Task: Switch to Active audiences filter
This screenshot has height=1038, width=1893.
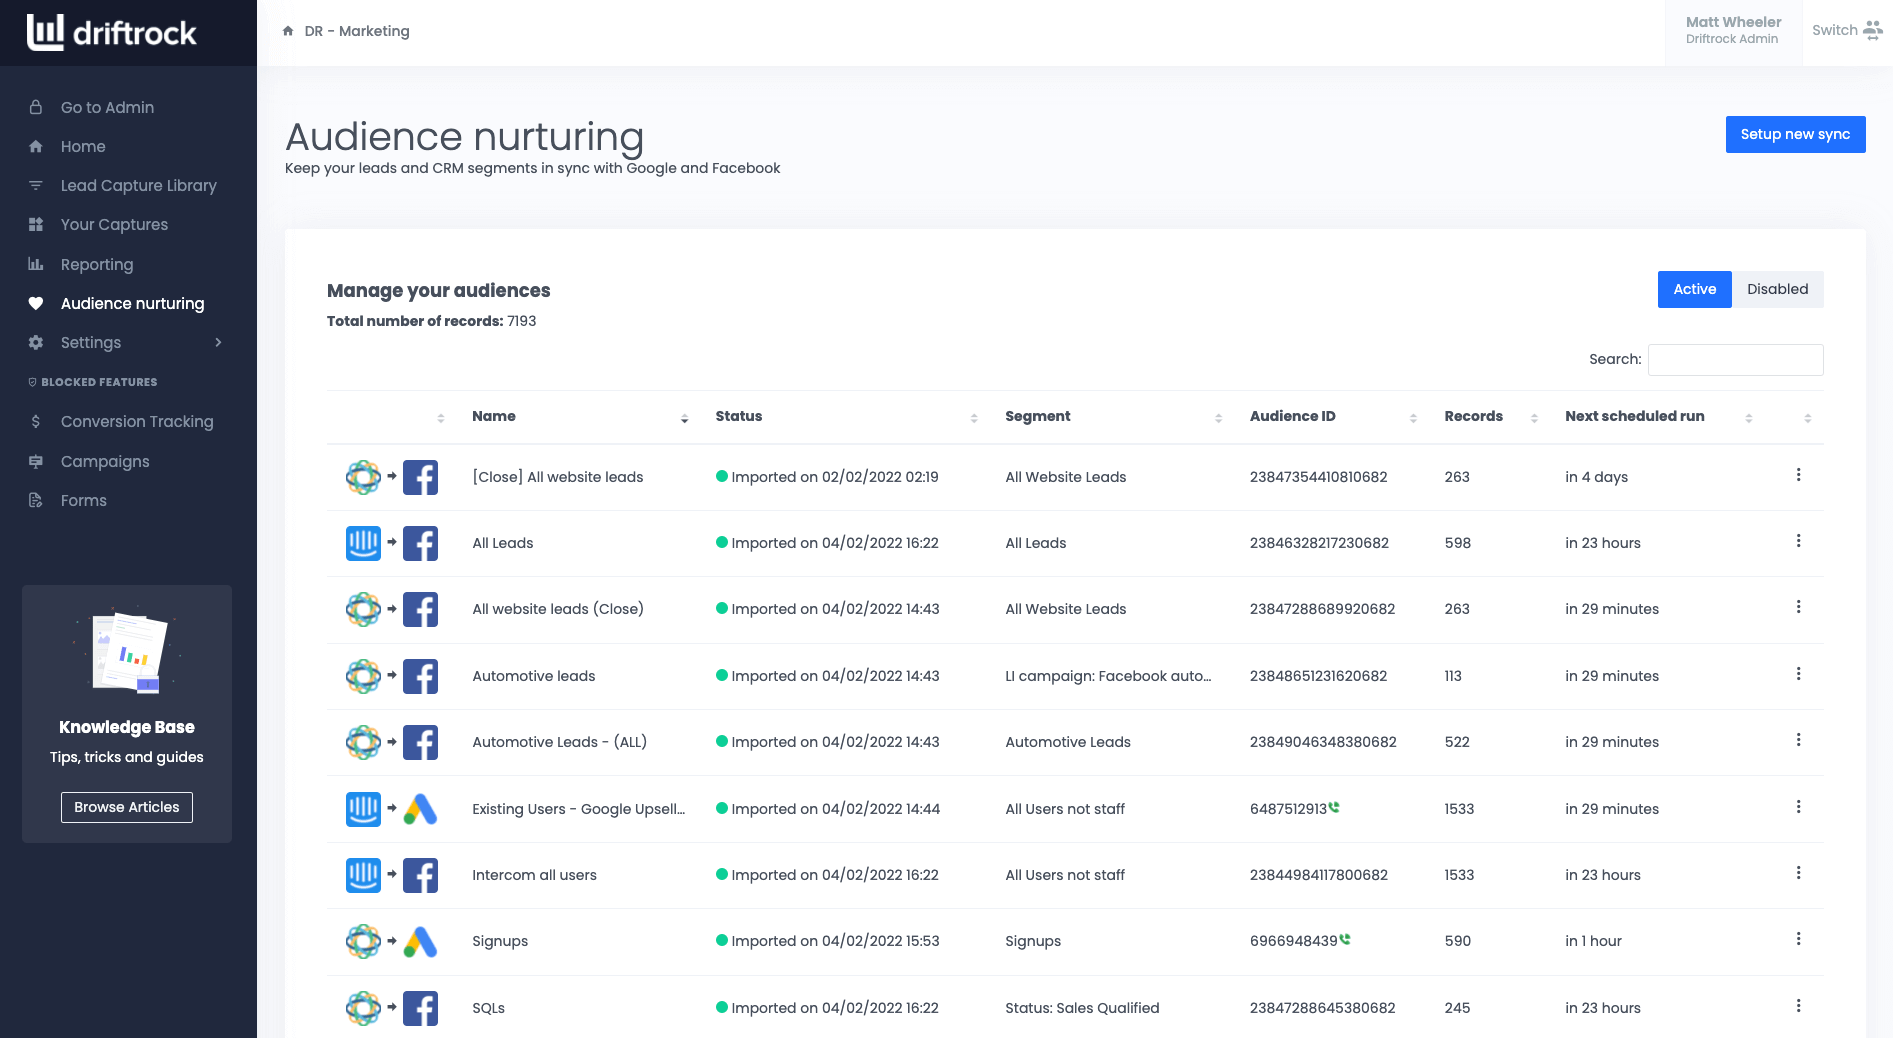Action: pos(1694,289)
